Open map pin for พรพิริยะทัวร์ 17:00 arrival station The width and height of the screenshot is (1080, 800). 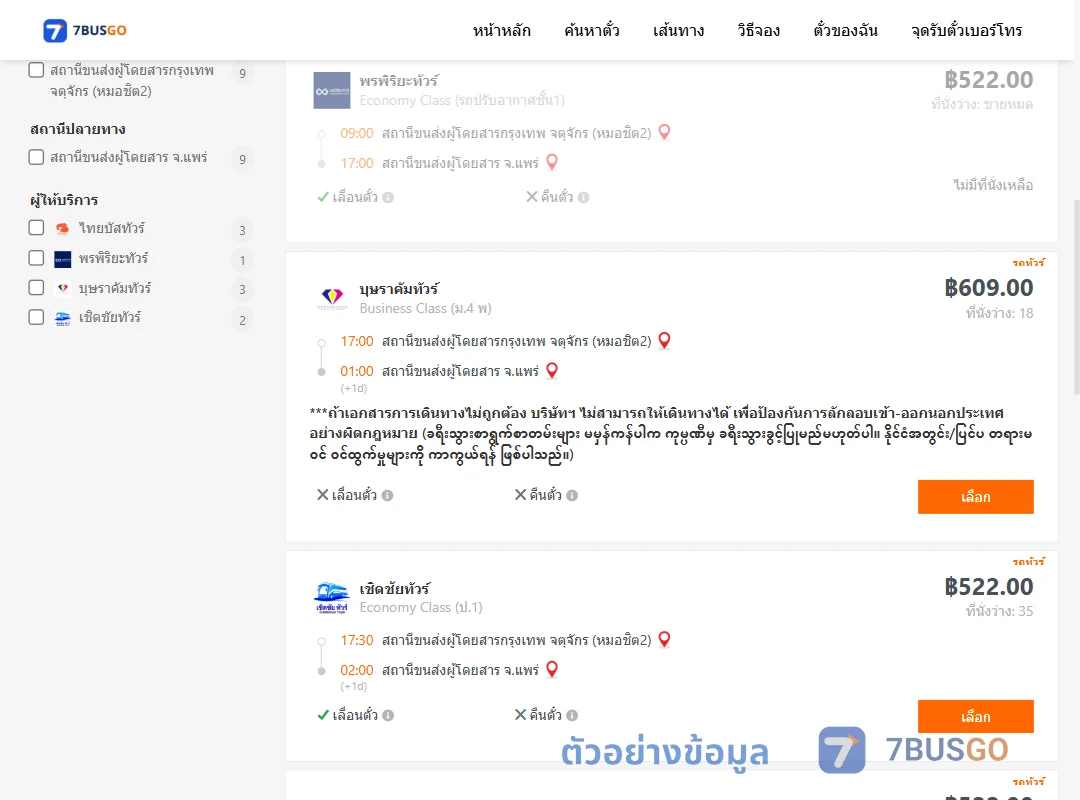(552, 163)
